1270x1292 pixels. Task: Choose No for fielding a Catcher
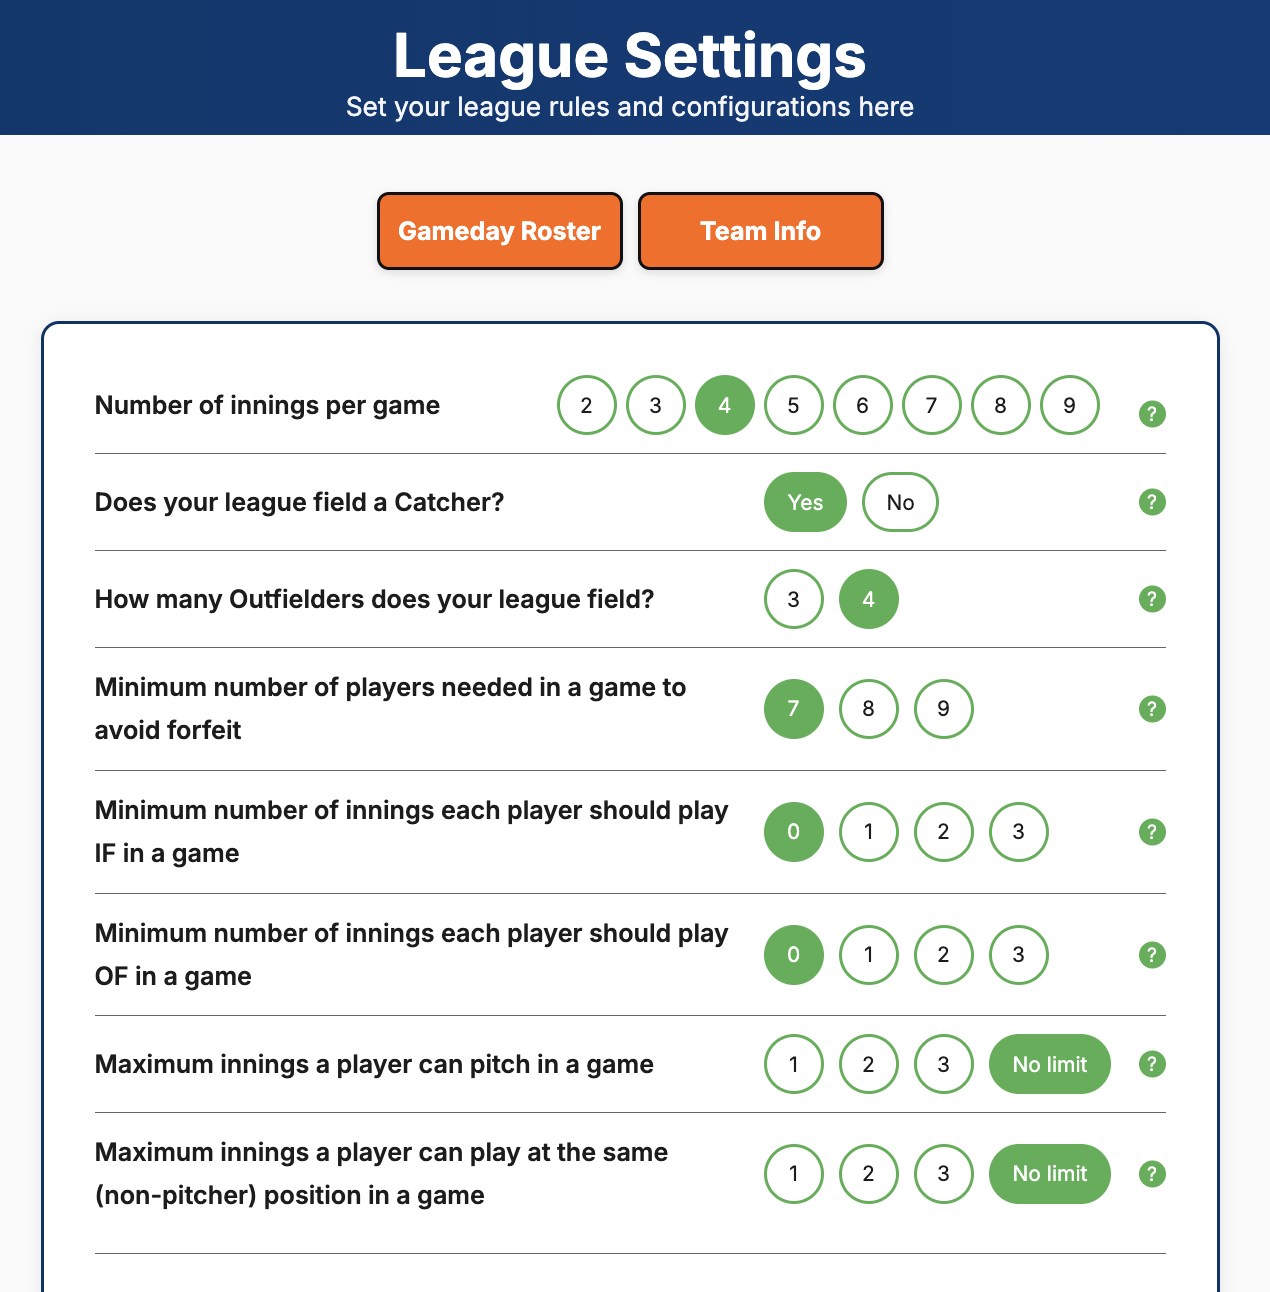pyautogui.click(x=899, y=502)
